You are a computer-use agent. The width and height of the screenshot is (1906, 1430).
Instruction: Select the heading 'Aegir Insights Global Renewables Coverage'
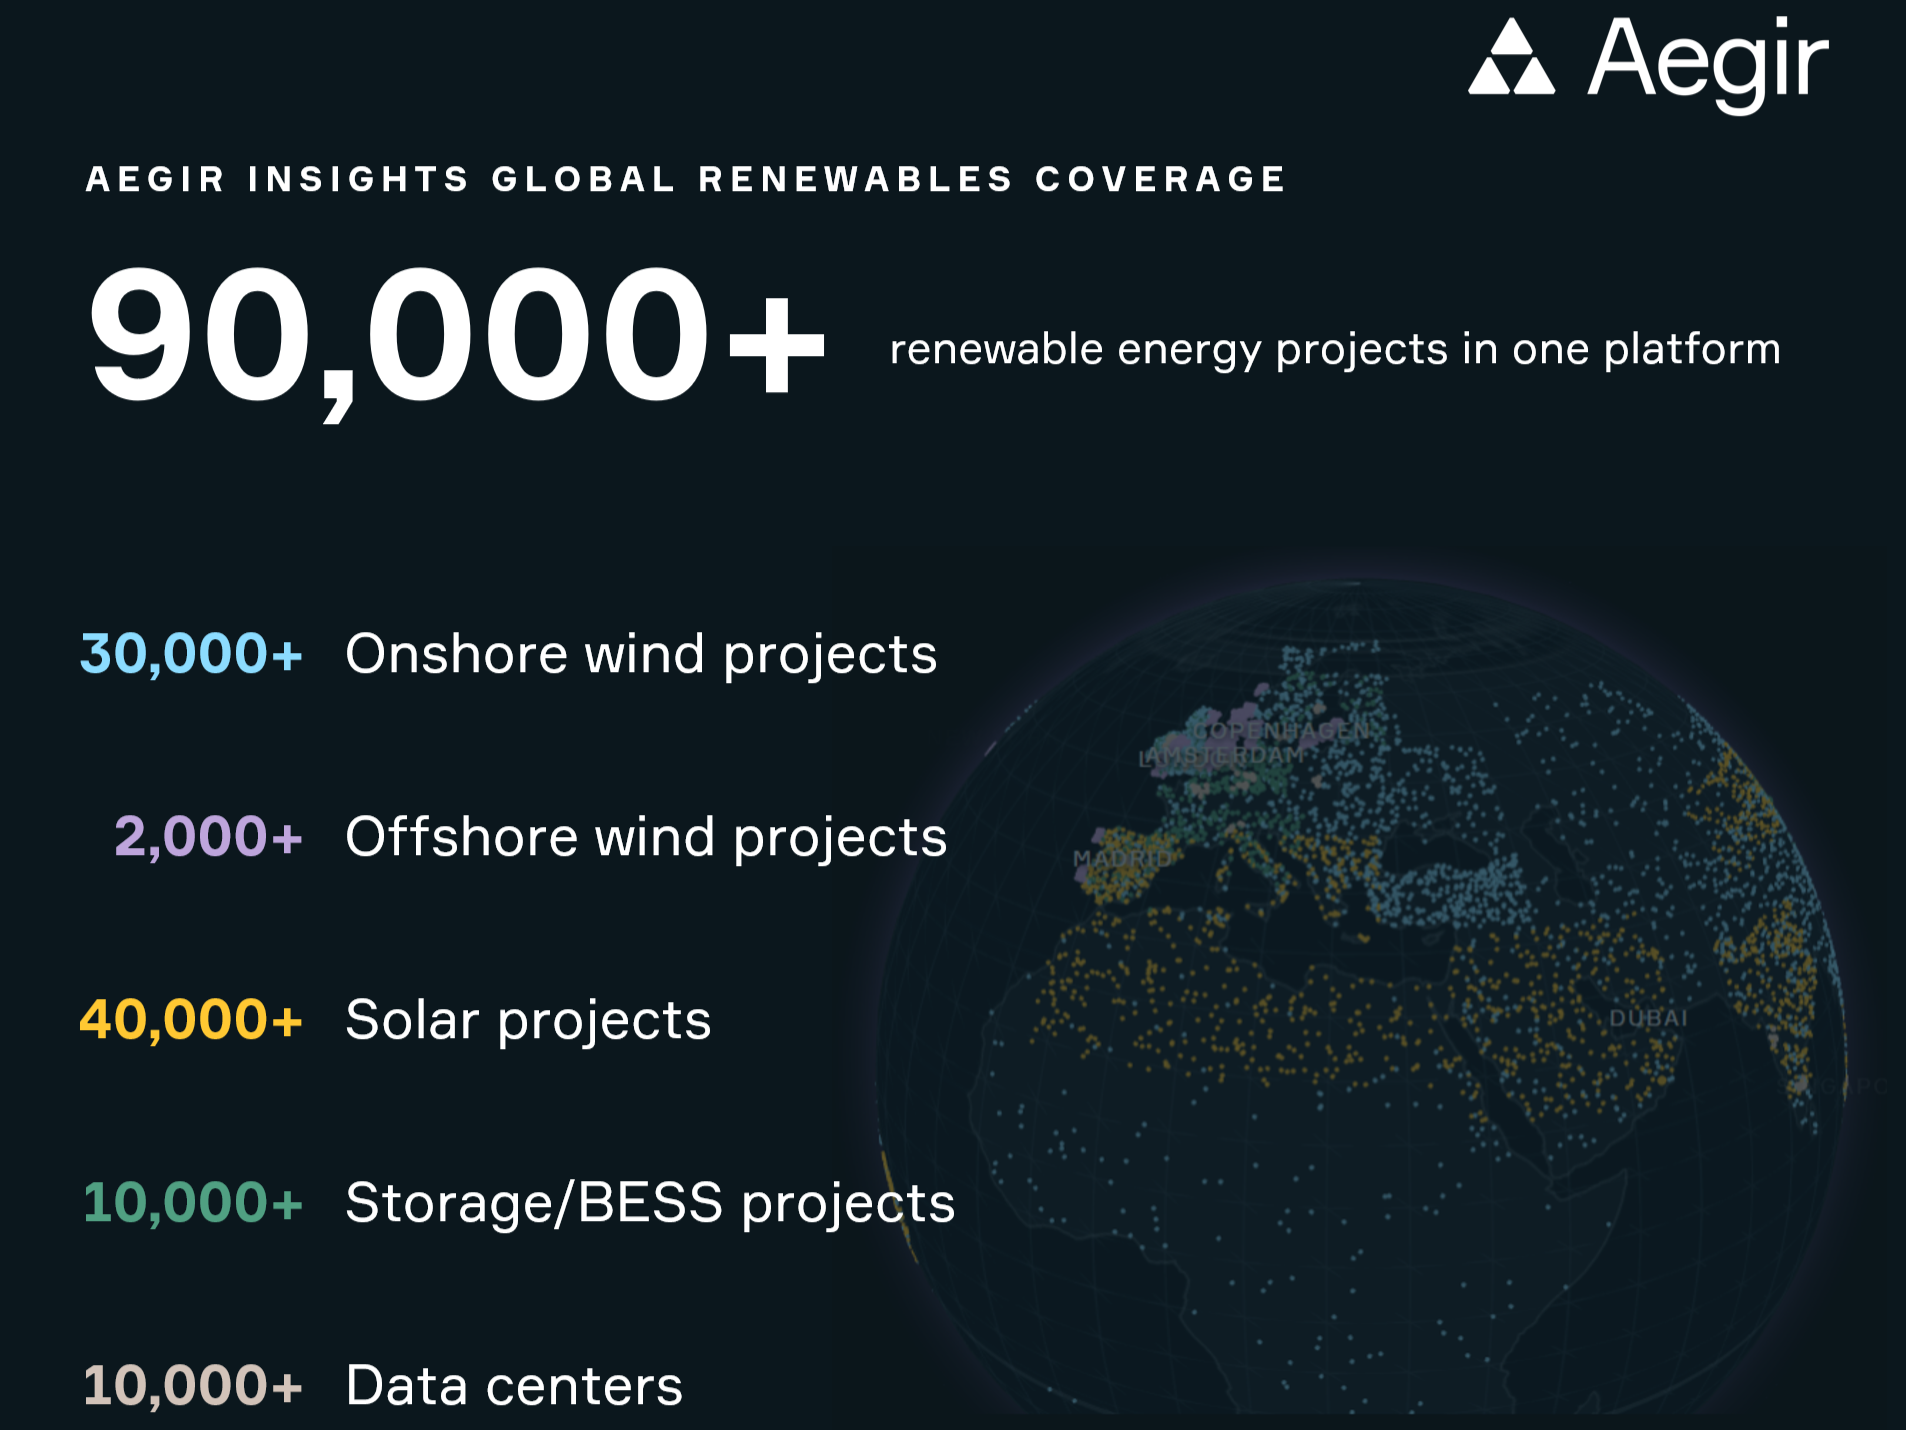click(x=686, y=179)
